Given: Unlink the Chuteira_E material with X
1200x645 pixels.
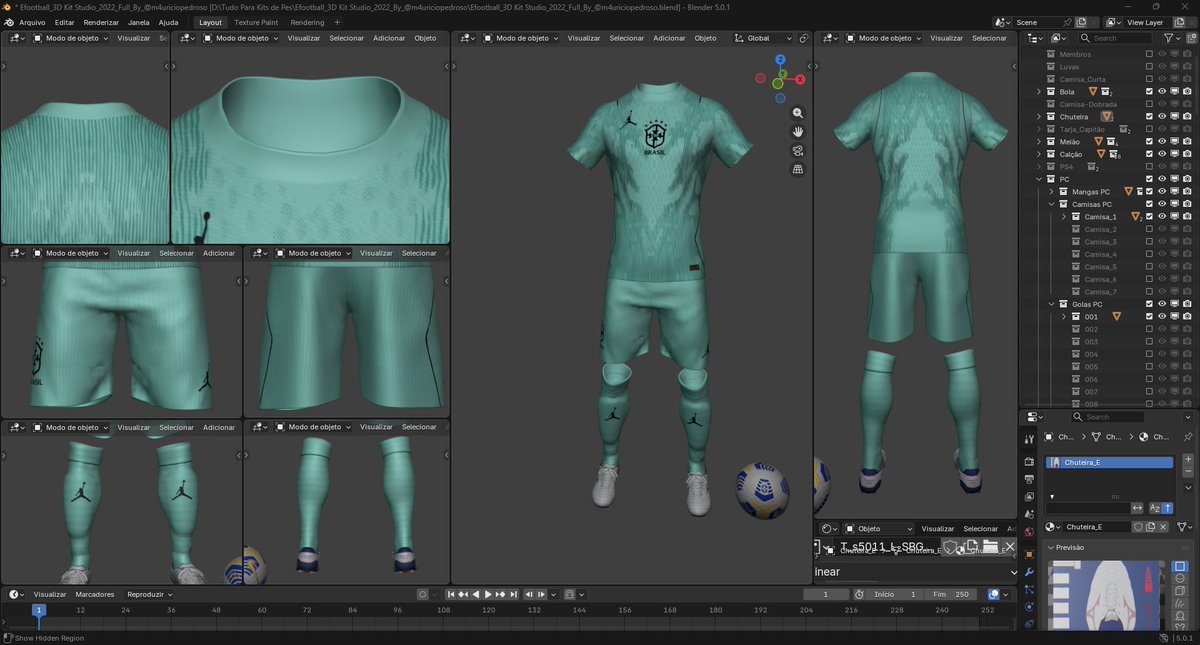Looking at the screenshot, I should point(1163,527).
